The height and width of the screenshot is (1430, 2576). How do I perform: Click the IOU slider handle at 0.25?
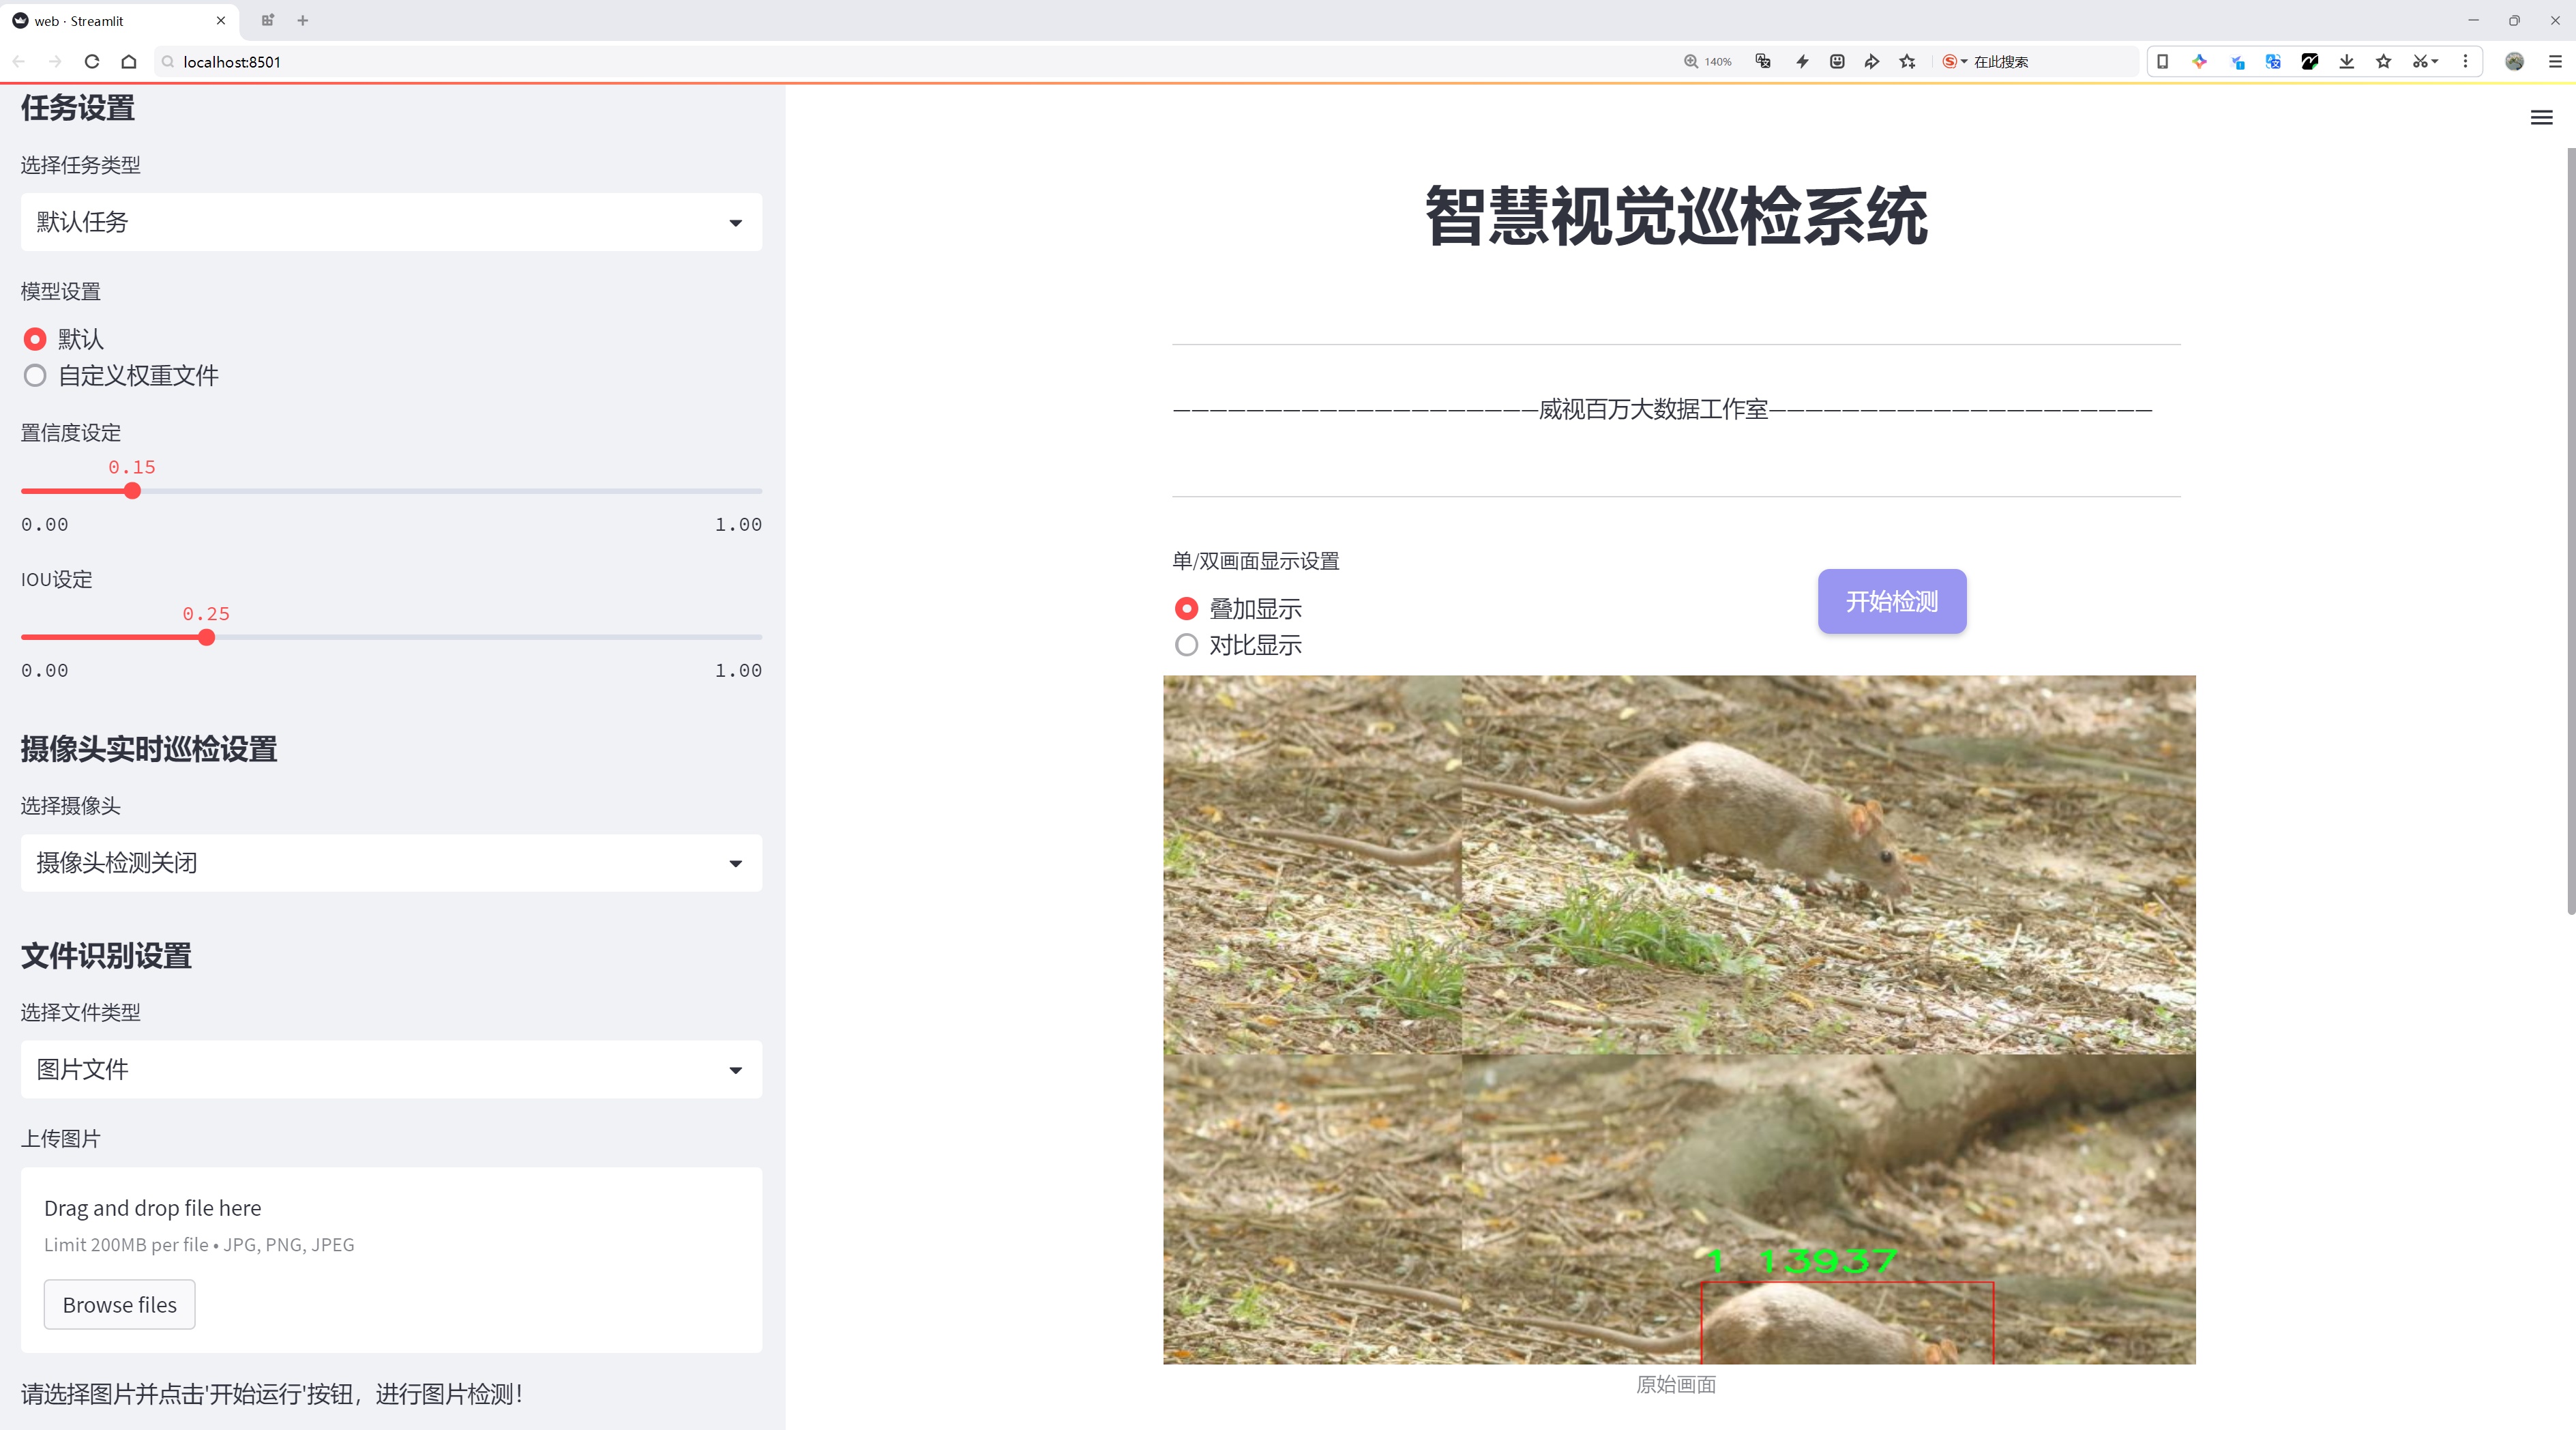click(x=206, y=637)
